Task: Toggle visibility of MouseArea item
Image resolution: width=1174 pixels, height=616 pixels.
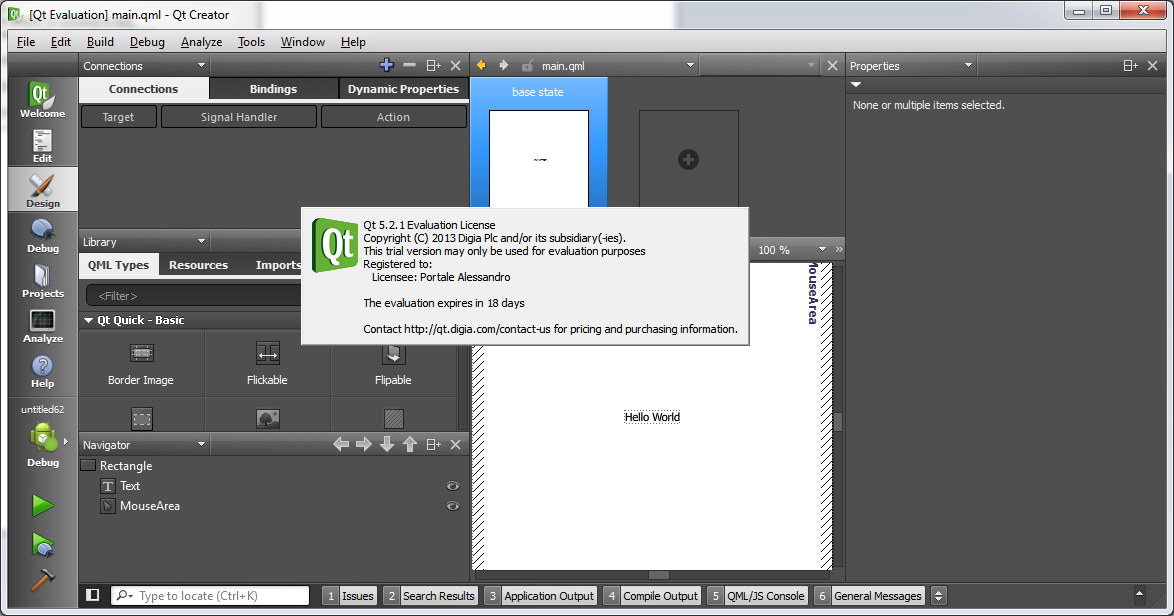Action: [x=453, y=506]
